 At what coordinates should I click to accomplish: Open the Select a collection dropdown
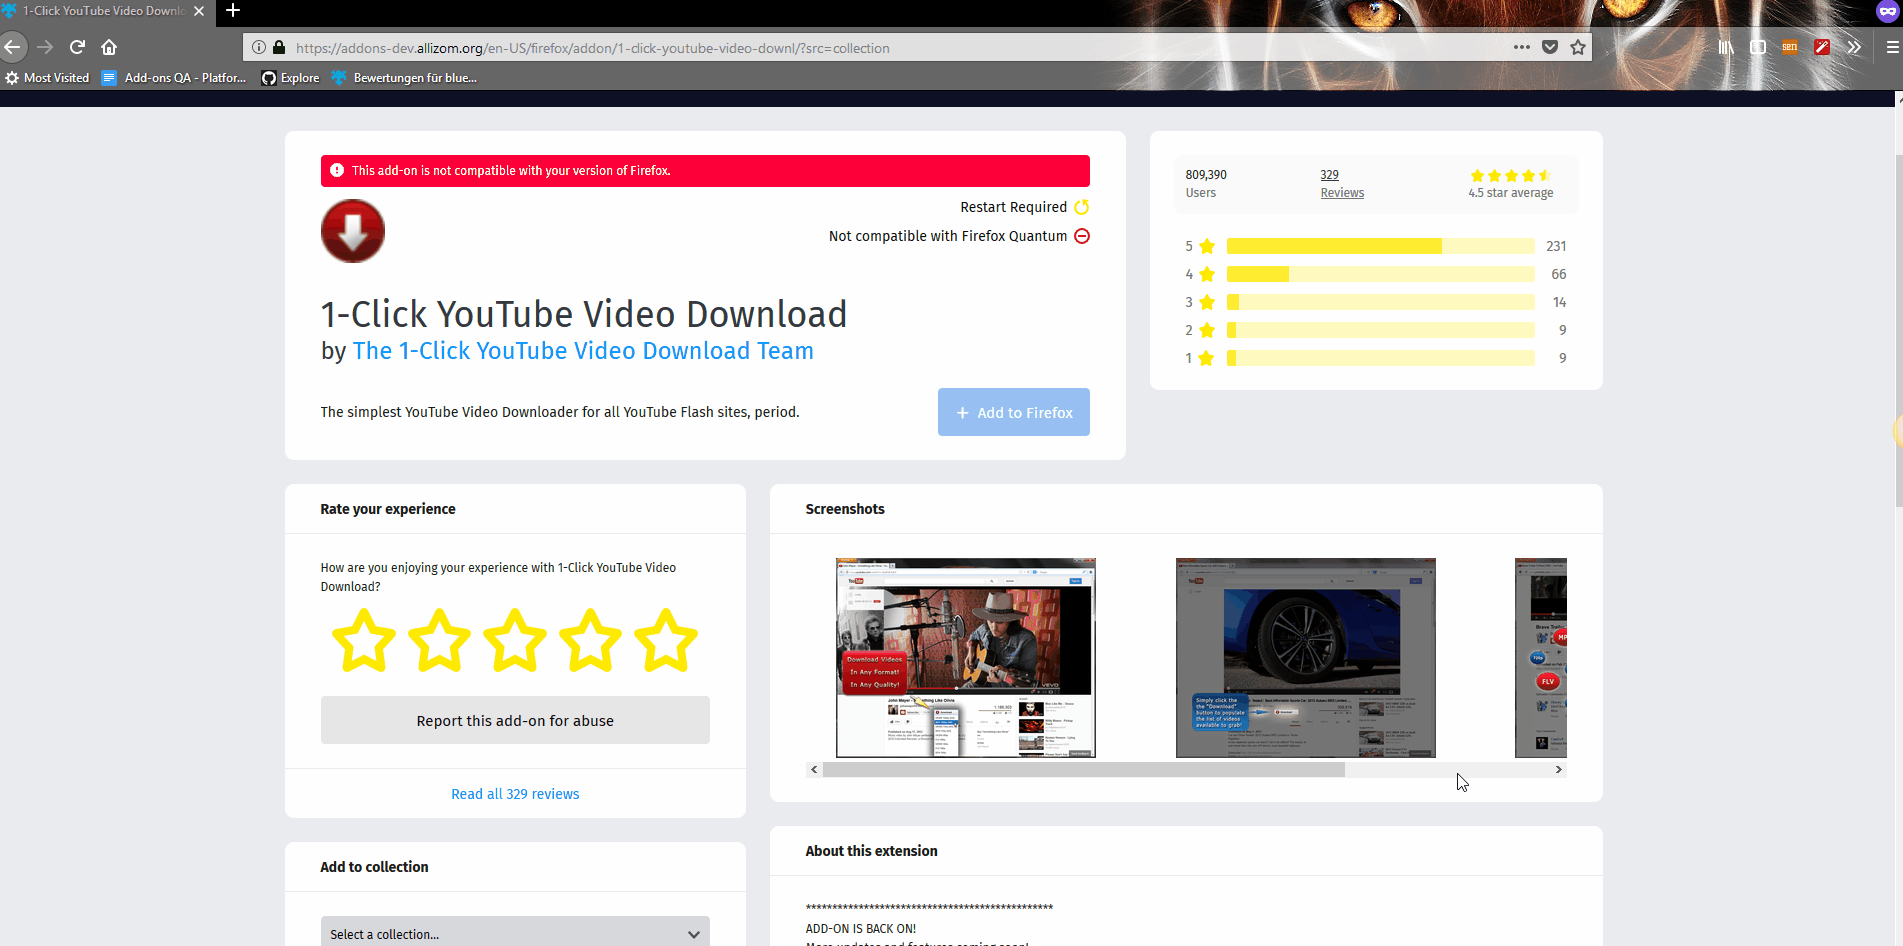[515, 934]
